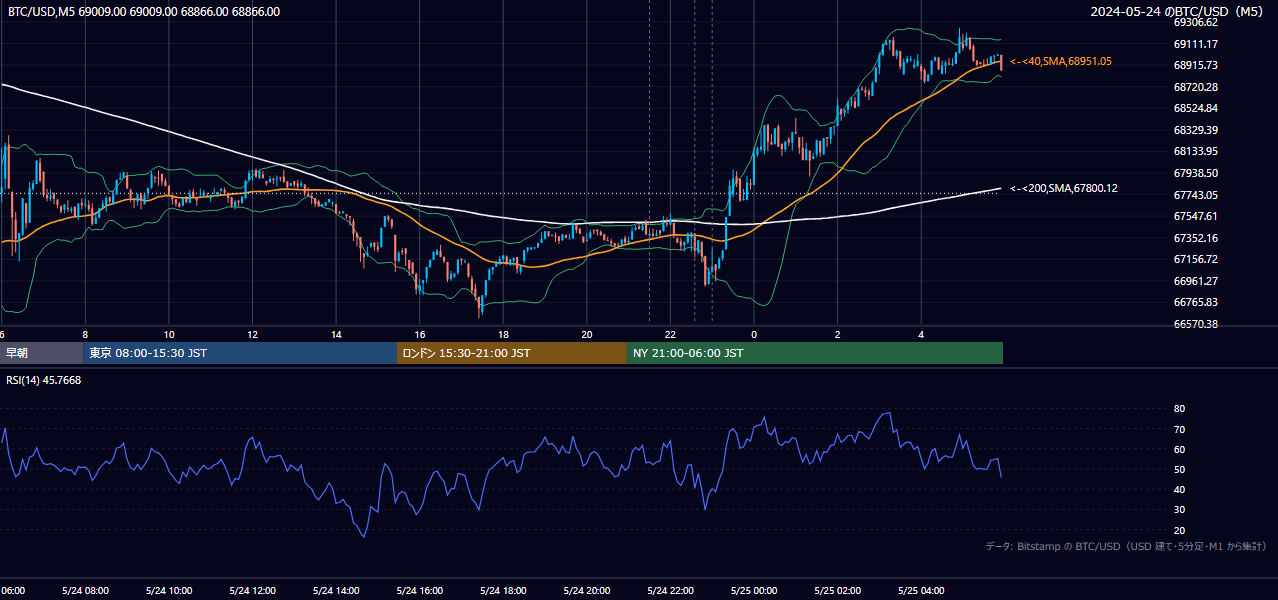Click the BTC/USD,M5 OHLC header text
This screenshot has height=600, width=1278.
(144, 12)
